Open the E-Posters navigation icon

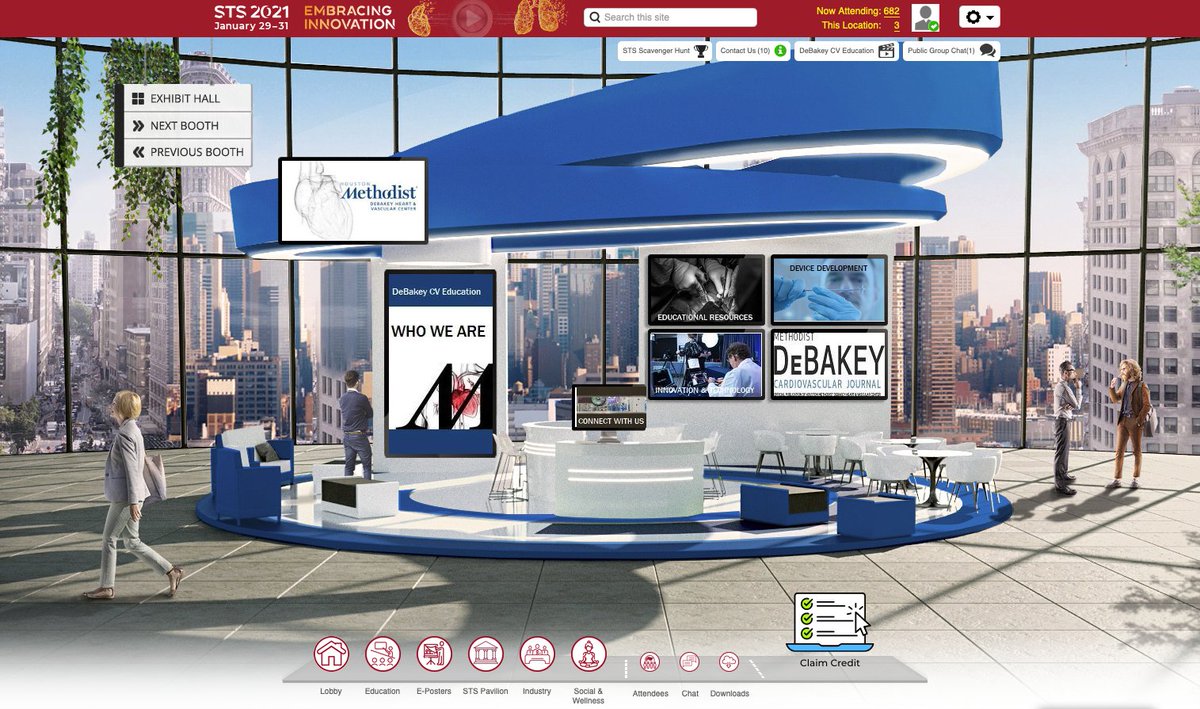(434, 654)
